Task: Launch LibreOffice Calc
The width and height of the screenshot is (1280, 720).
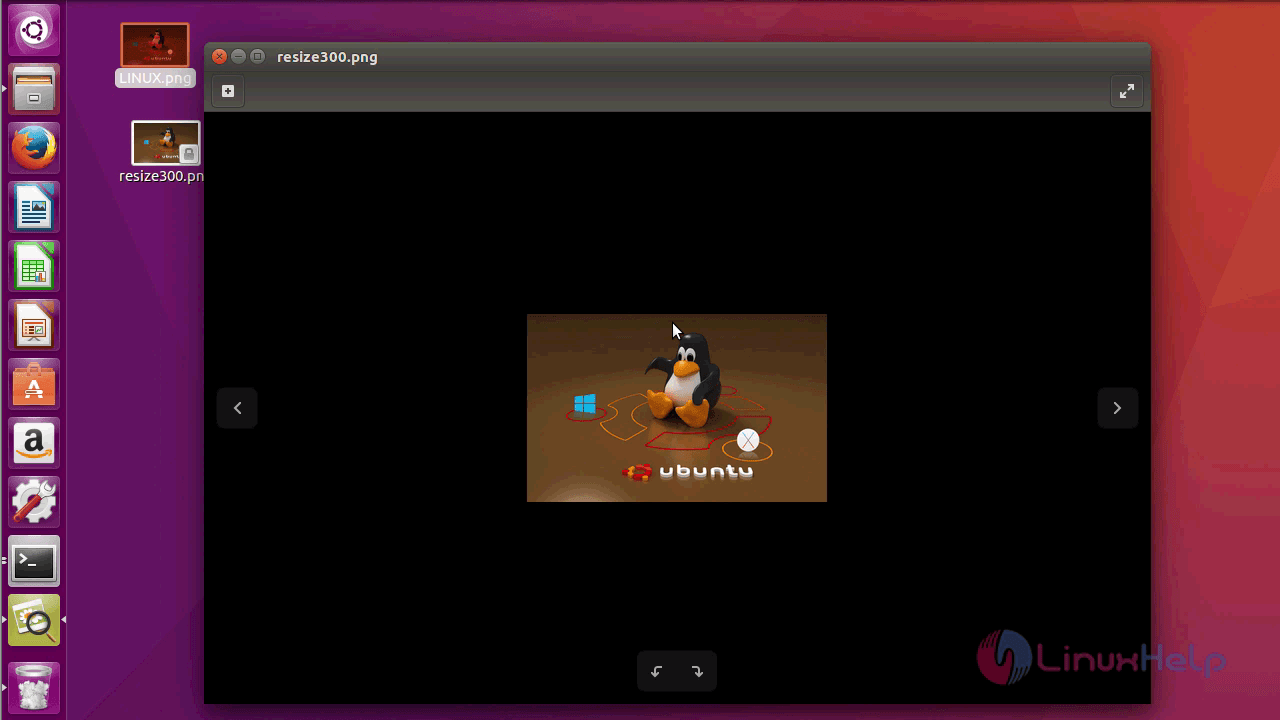Action: 34,266
